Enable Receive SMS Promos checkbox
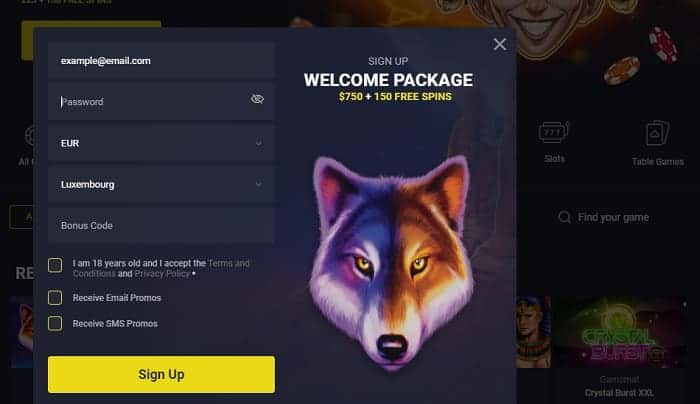 pos(55,324)
